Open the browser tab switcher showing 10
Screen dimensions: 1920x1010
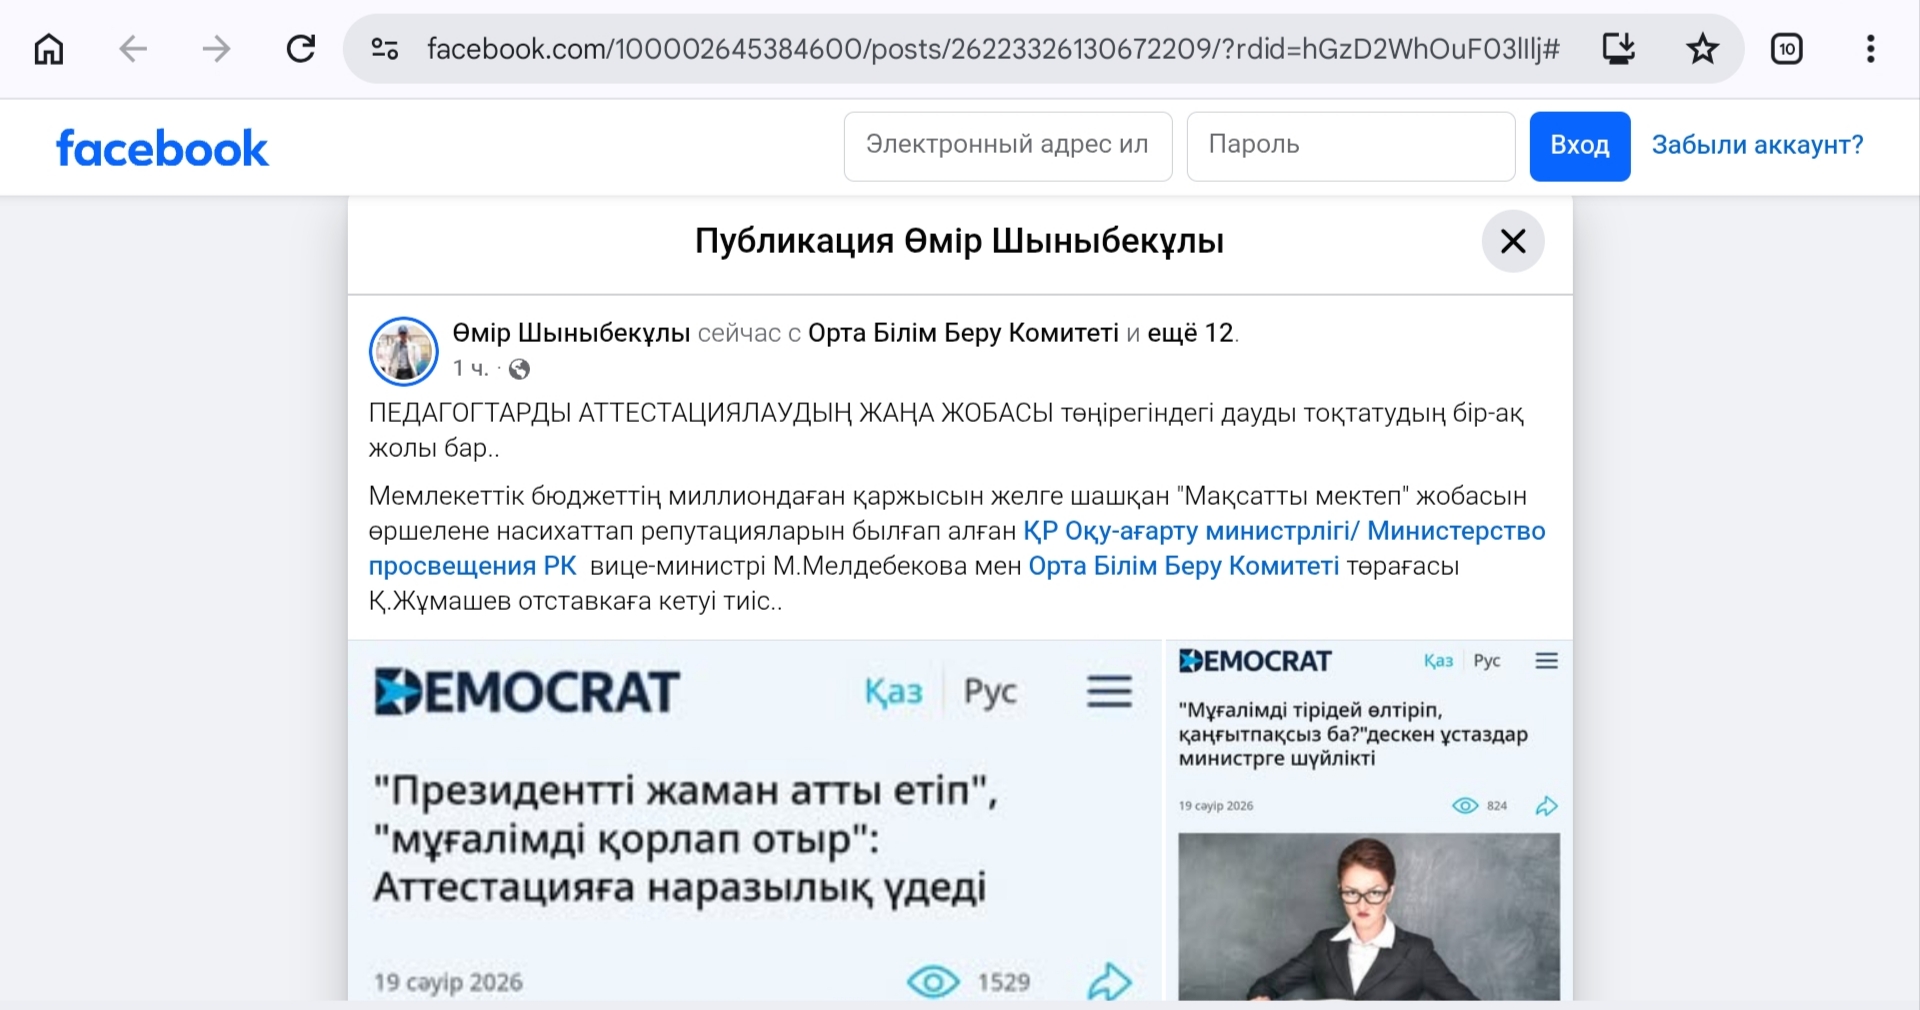click(x=1786, y=49)
